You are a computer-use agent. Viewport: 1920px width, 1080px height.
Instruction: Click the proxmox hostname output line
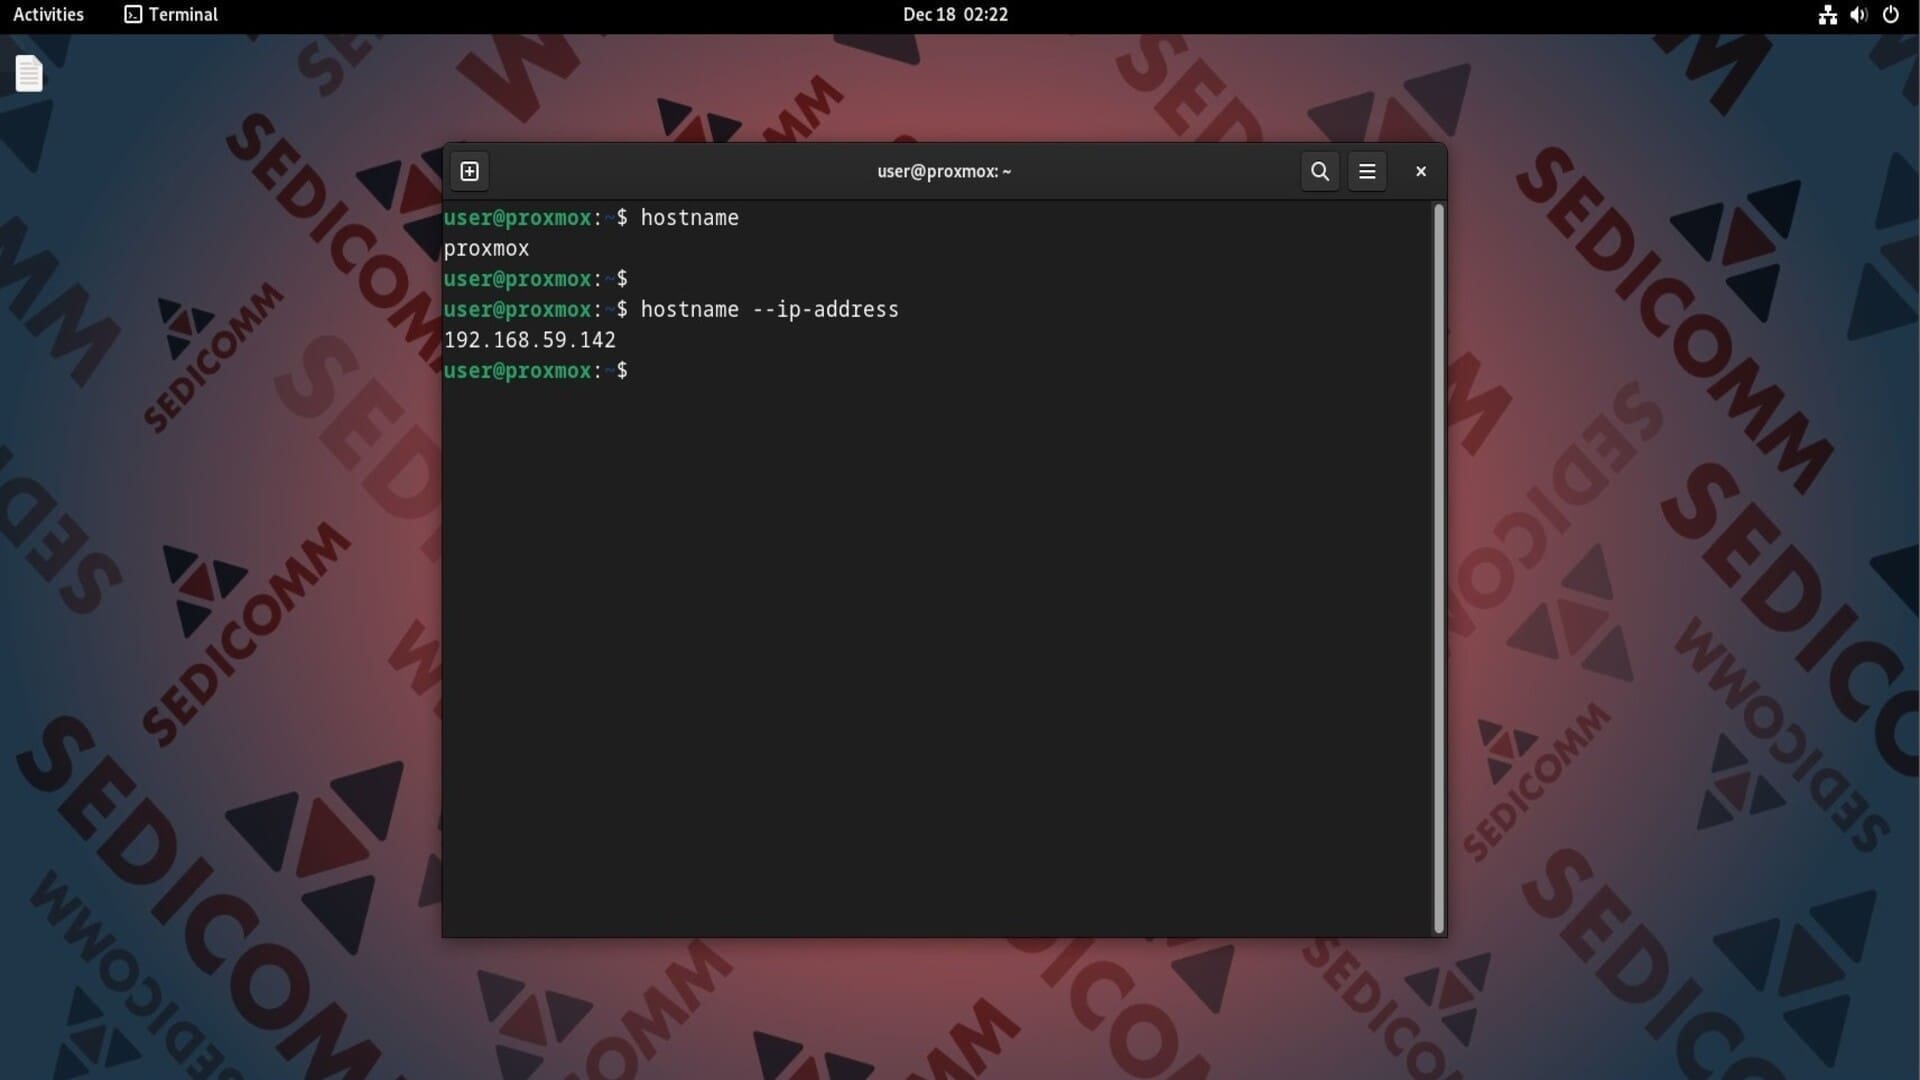click(486, 248)
